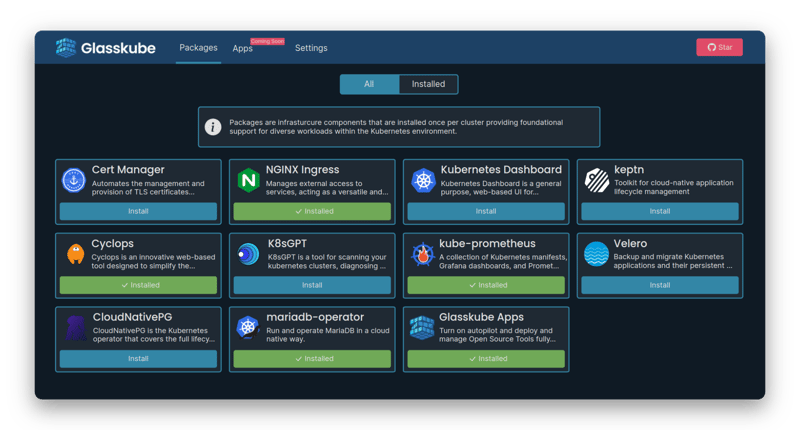Screen dimensions: 800x430
Task: Click the mariadb-operator icon
Action: click(248, 327)
